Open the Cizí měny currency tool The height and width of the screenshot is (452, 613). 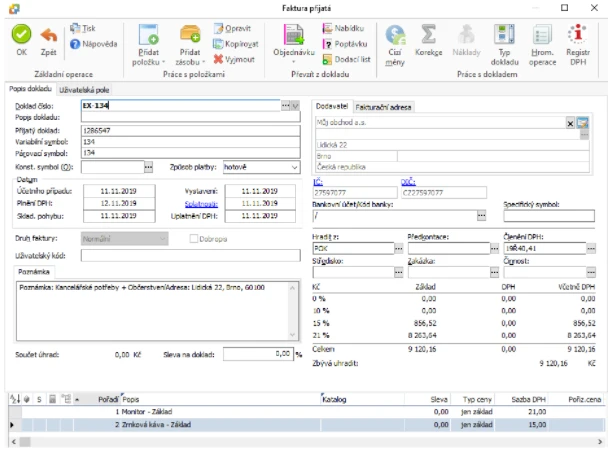point(395,45)
